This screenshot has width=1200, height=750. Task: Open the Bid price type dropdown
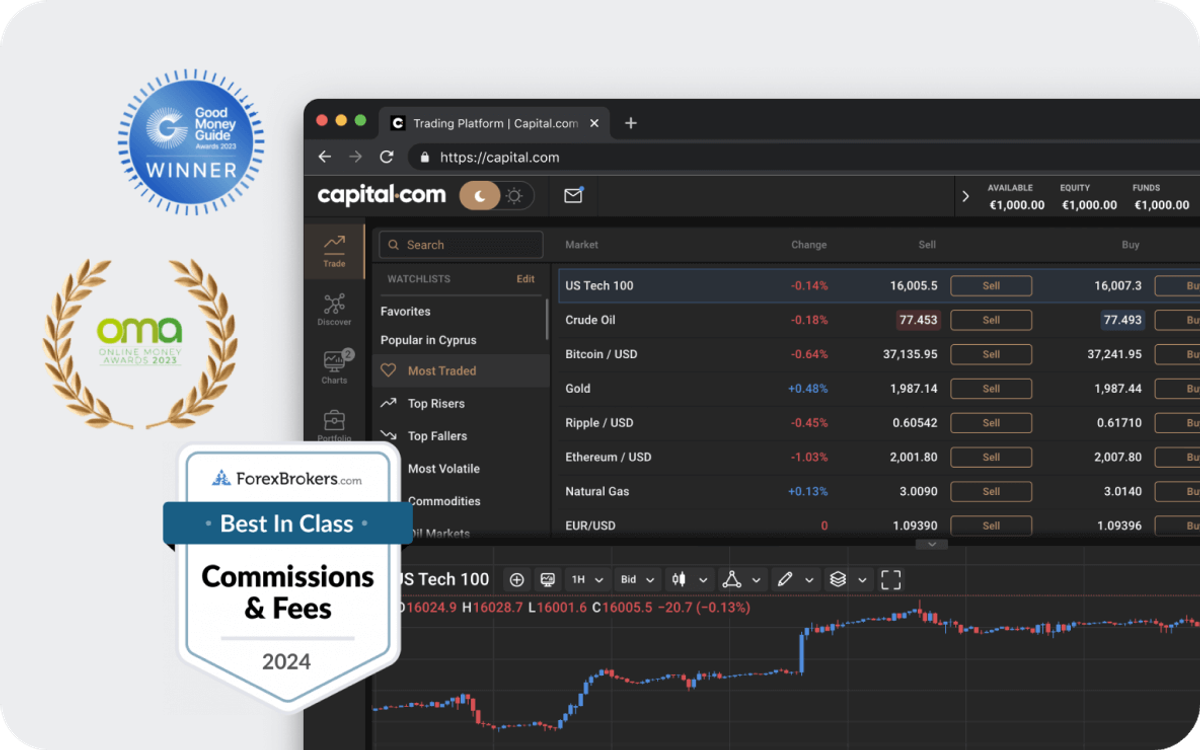click(x=638, y=580)
